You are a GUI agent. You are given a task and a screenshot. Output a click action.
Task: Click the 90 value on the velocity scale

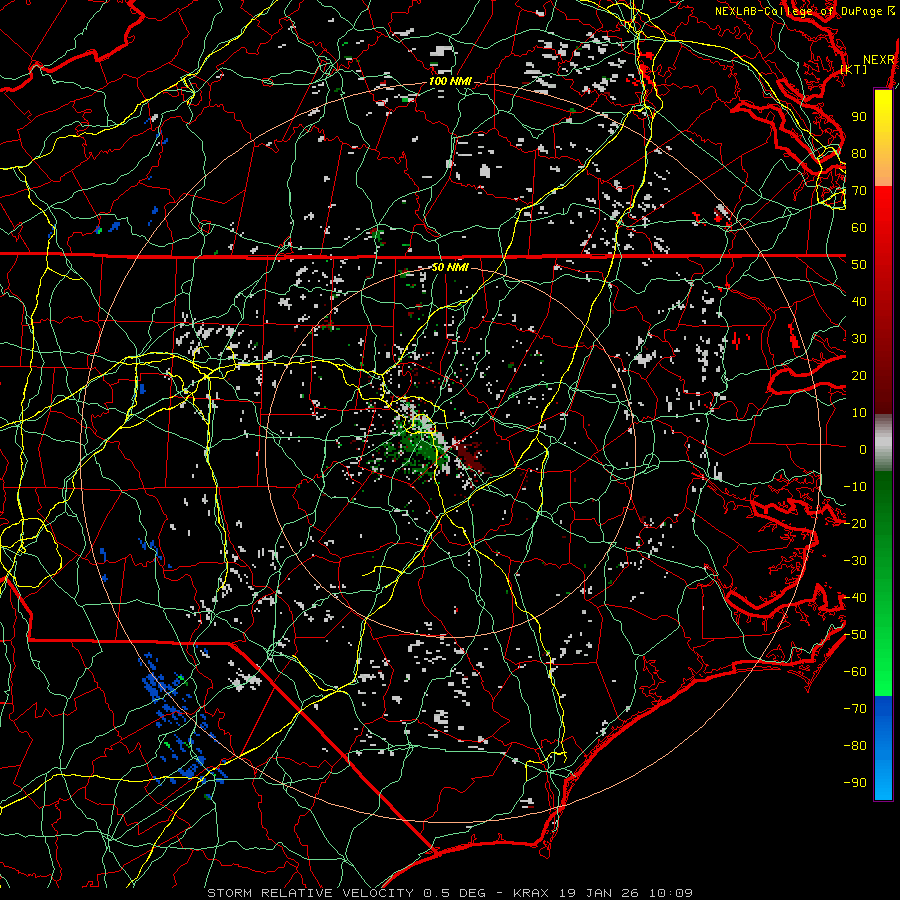859,117
